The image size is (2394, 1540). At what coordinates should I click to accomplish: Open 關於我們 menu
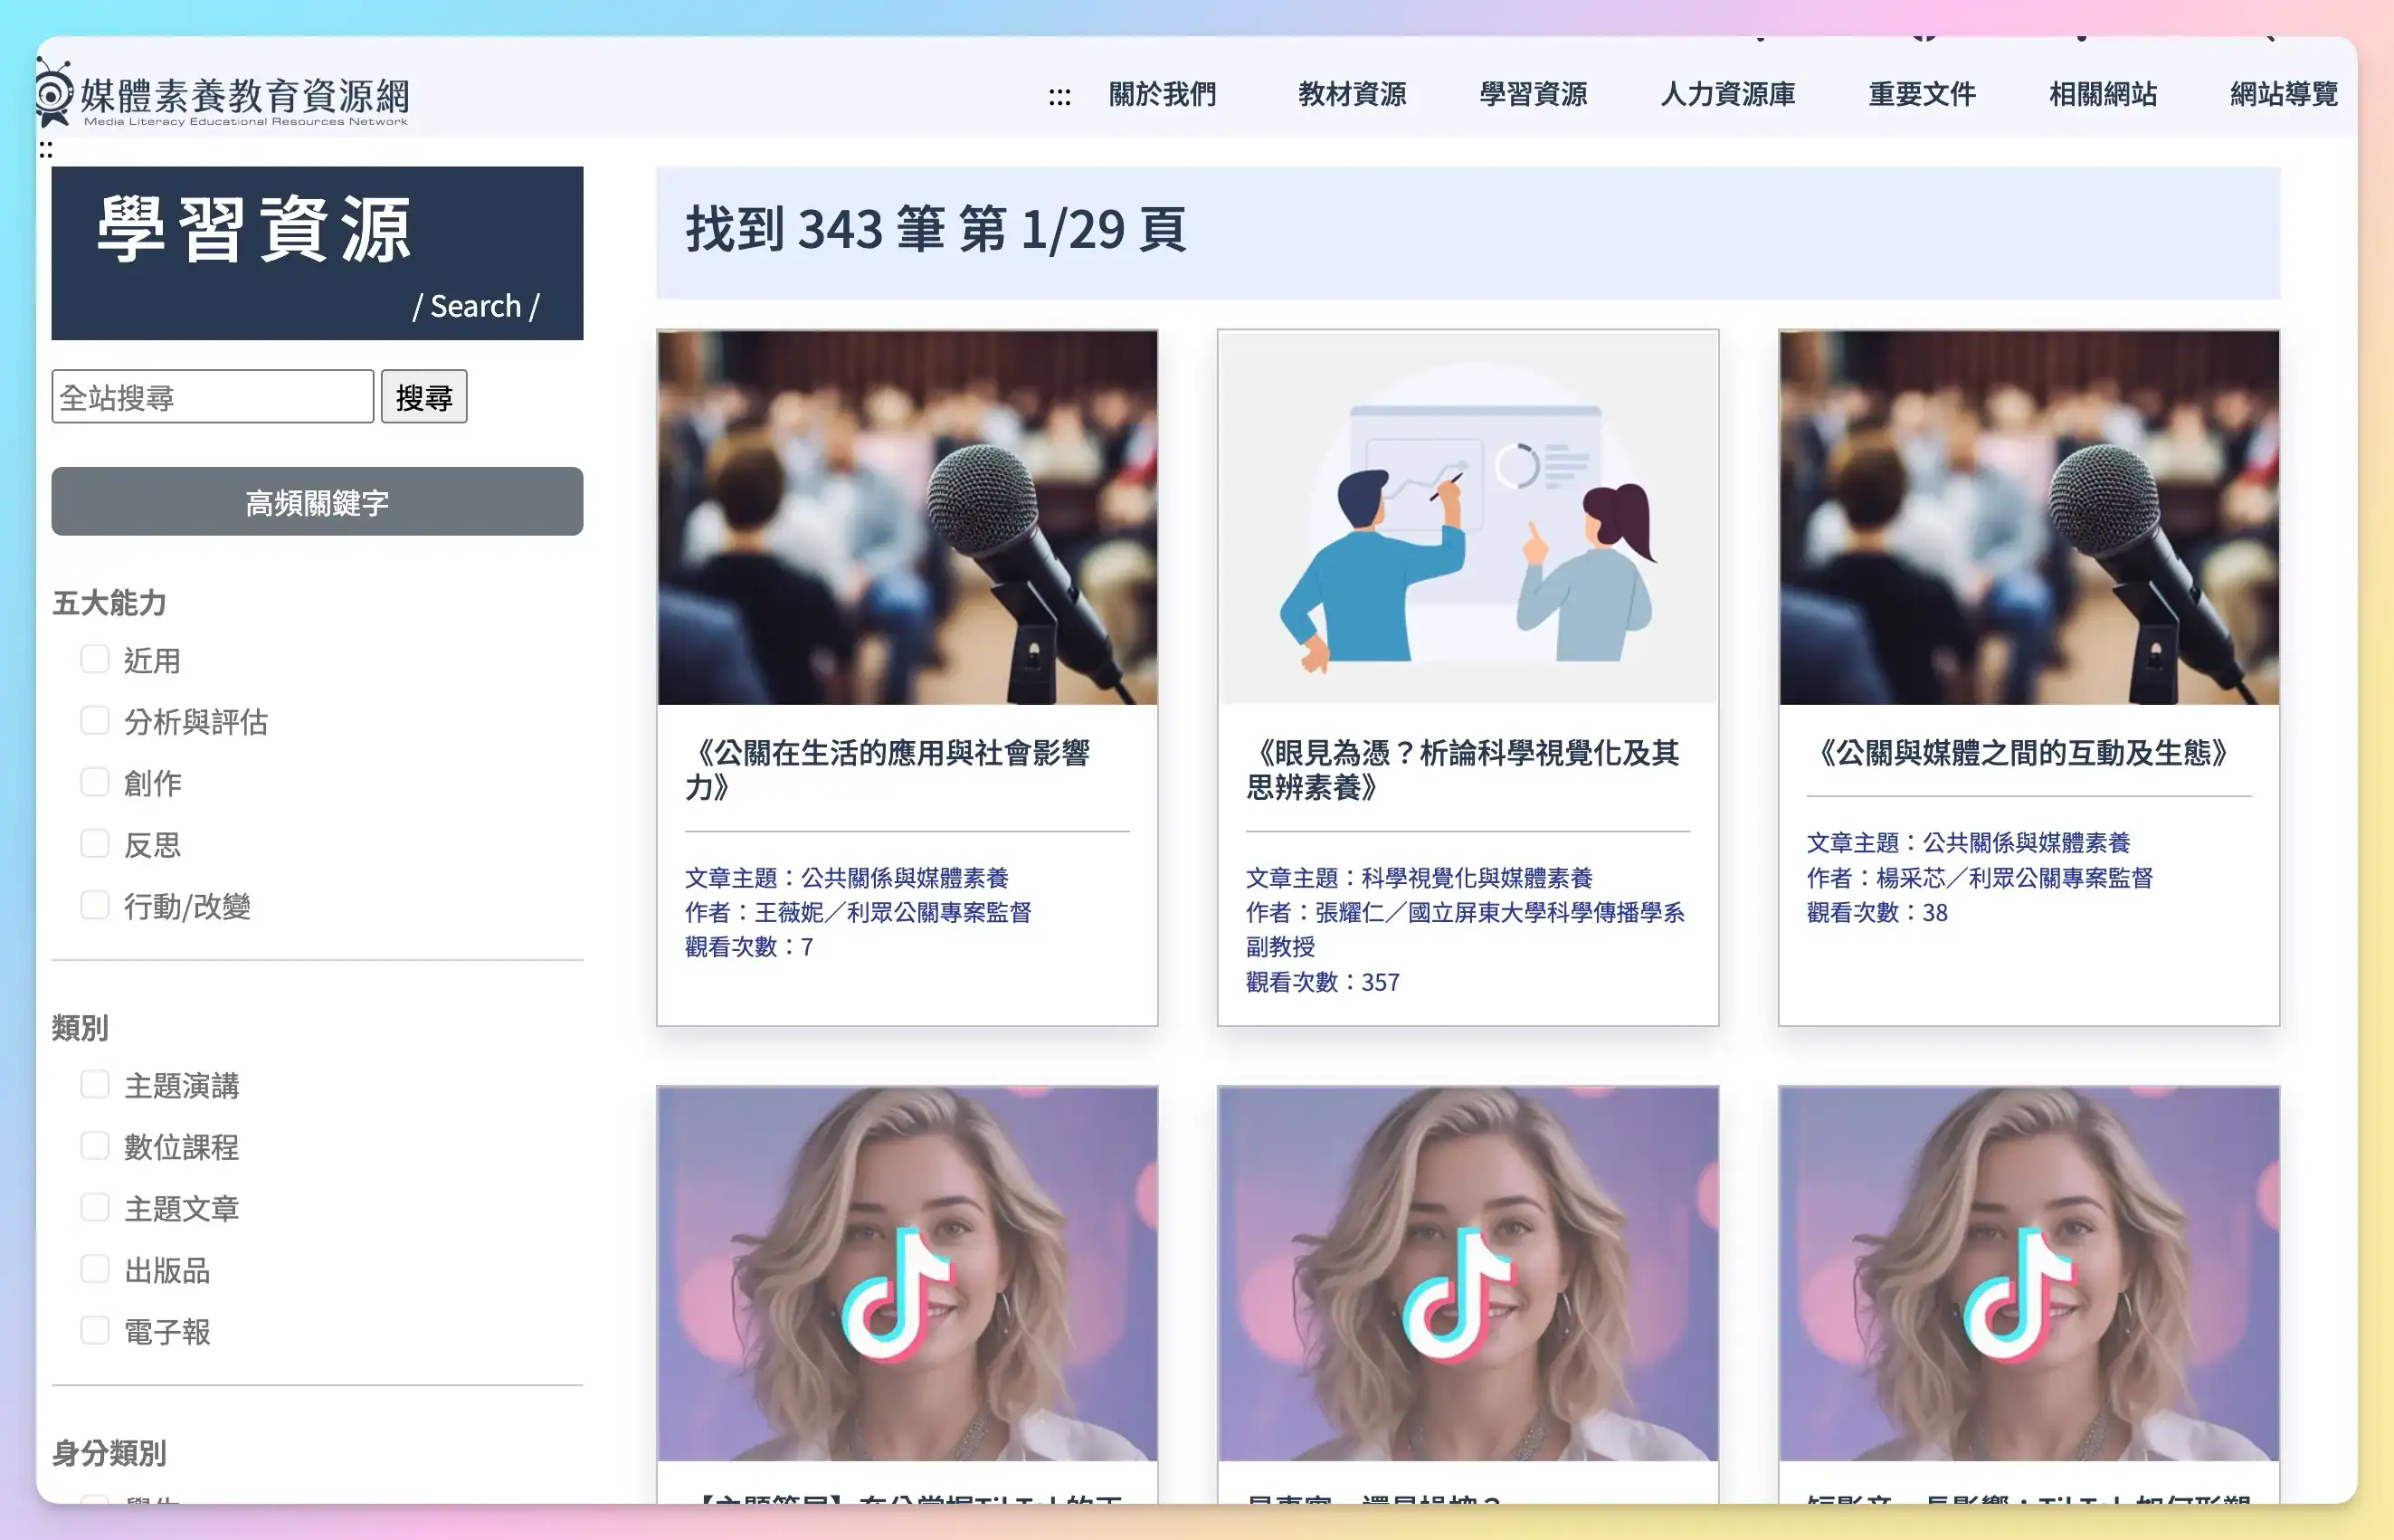(x=1162, y=94)
